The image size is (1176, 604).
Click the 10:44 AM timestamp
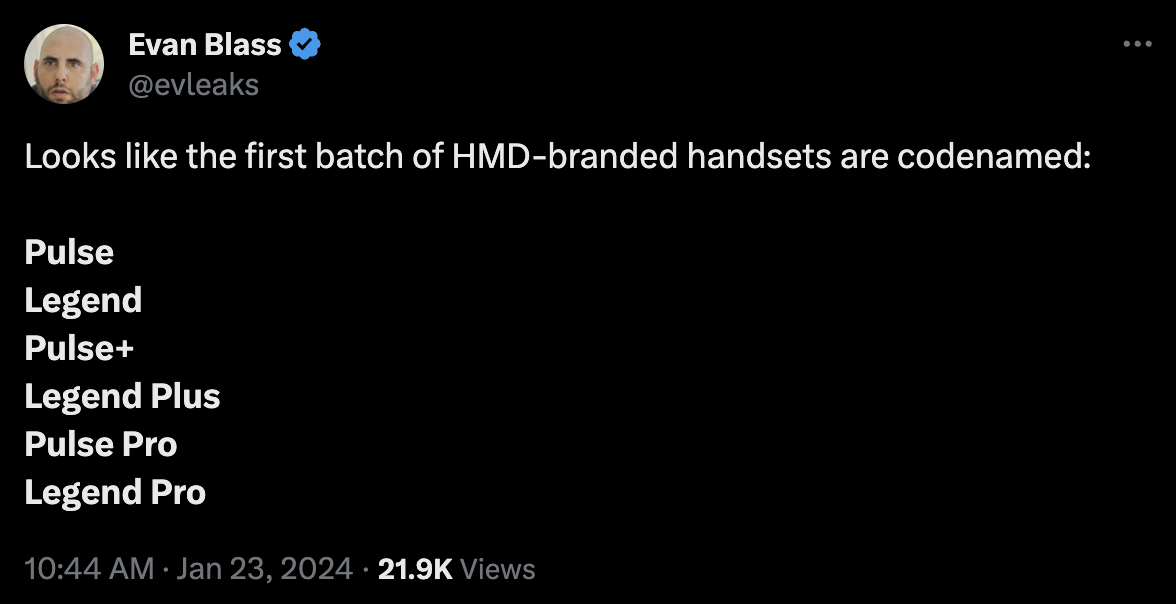pyautogui.click(x=89, y=569)
